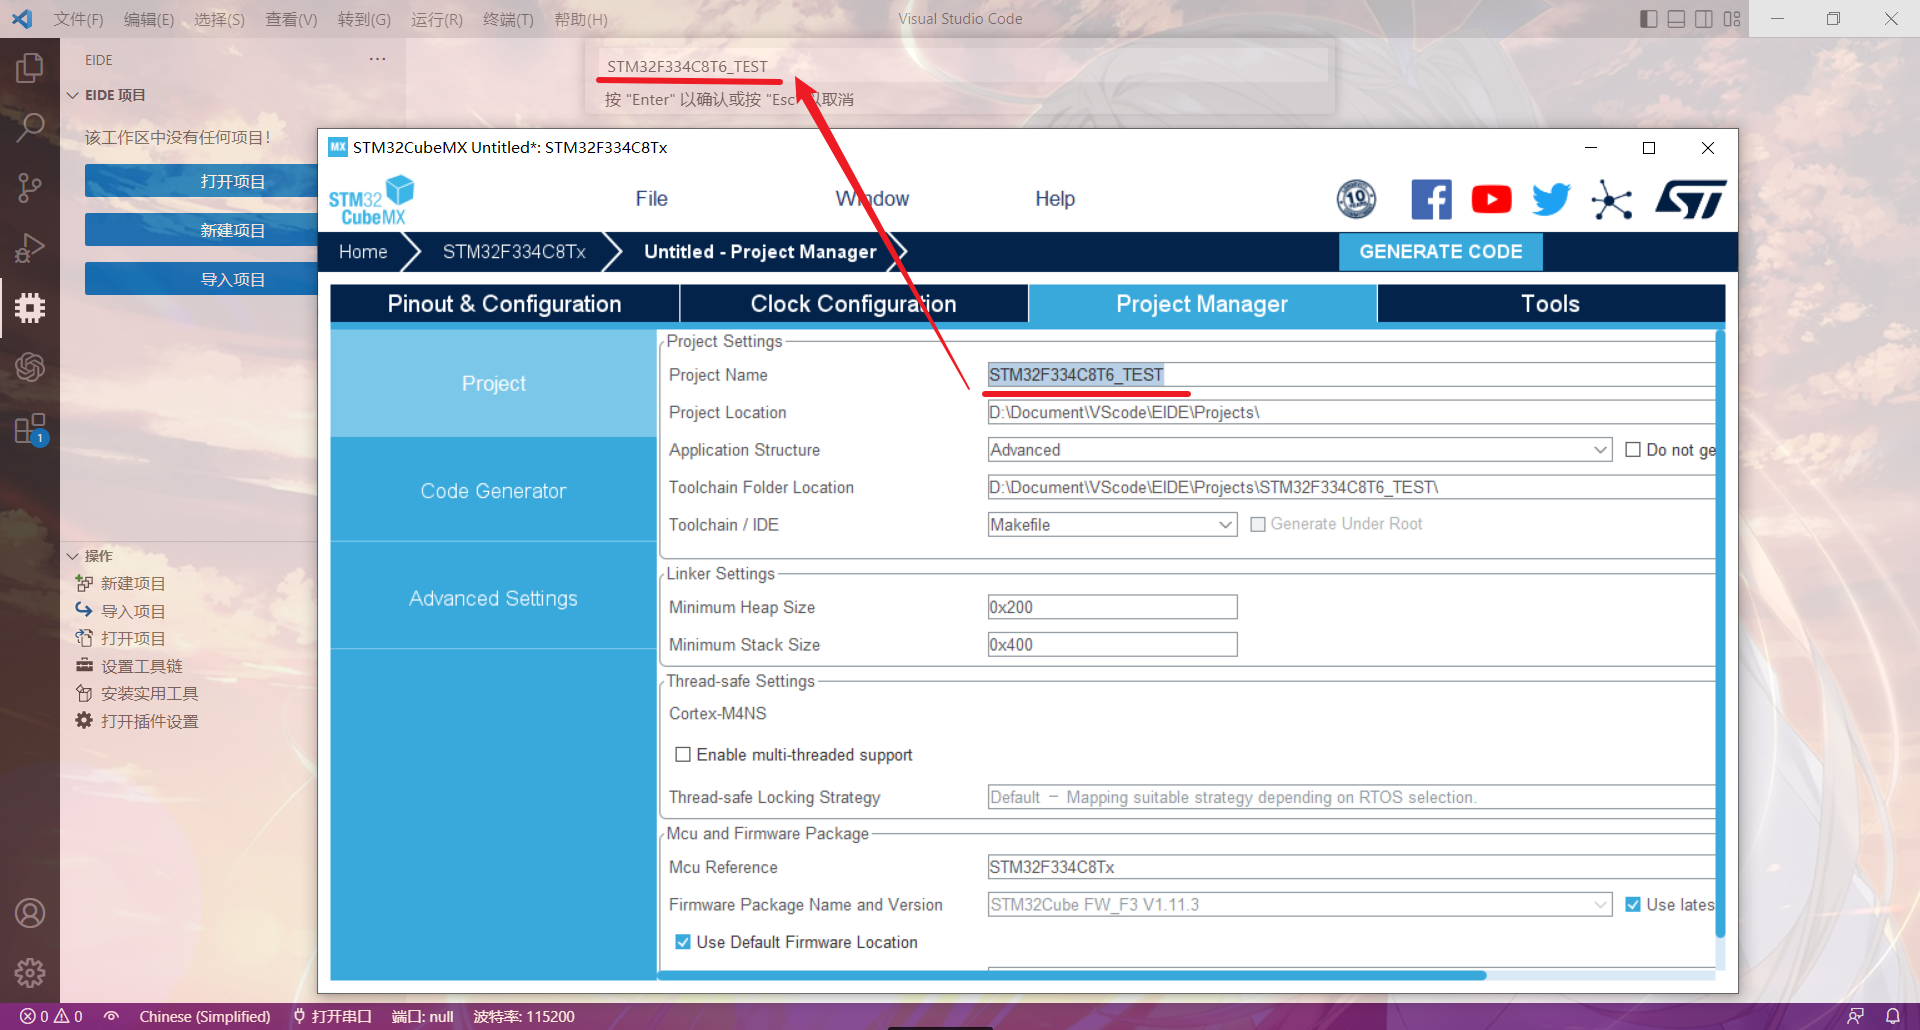Open Run and Debug view
This screenshot has width=1920, height=1030.
(x=30, y=247)
